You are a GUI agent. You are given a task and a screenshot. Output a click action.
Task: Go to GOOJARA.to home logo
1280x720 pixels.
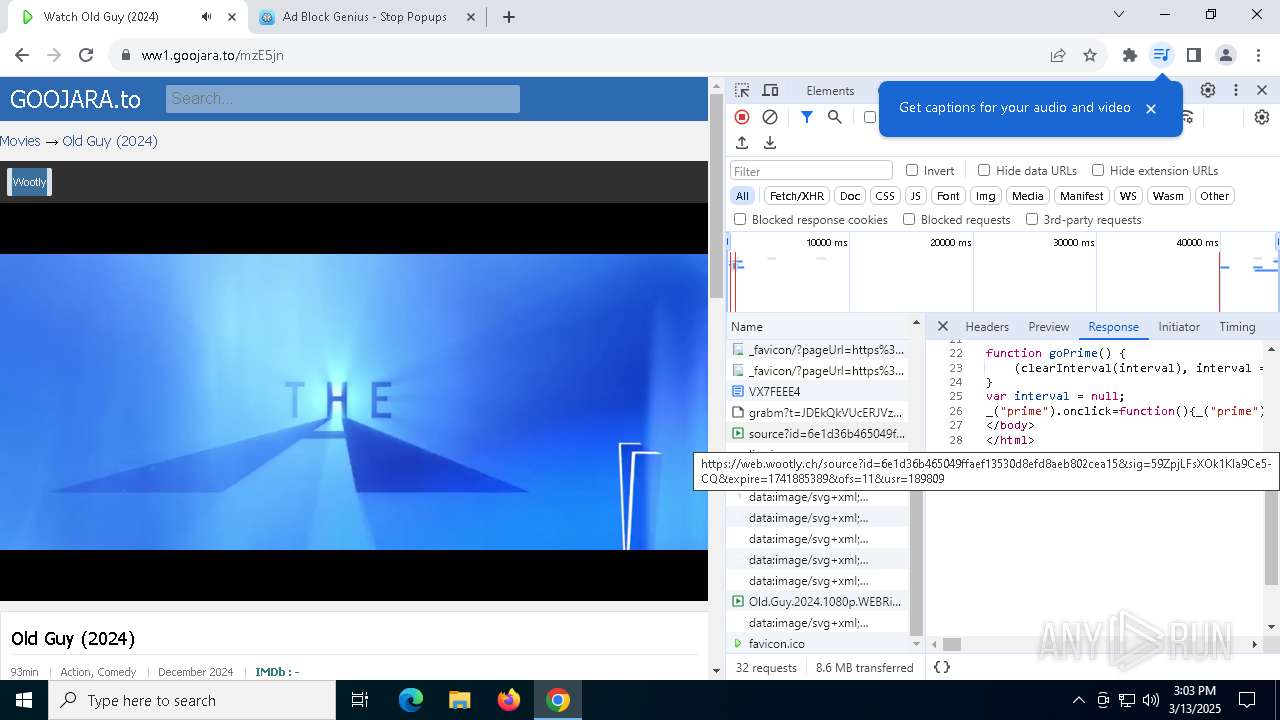(75, 99)
